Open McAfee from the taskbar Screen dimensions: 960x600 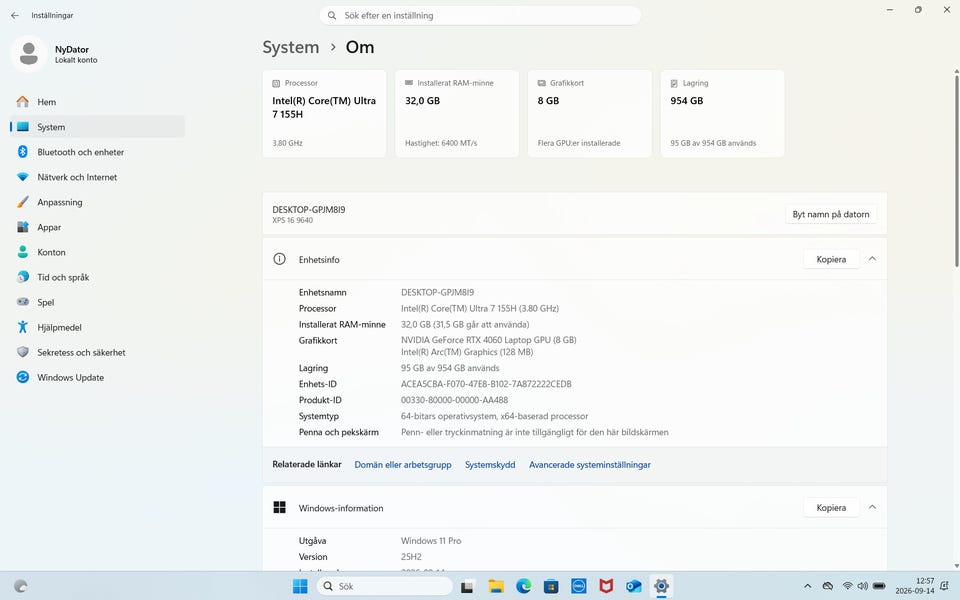tap(606, 586)
